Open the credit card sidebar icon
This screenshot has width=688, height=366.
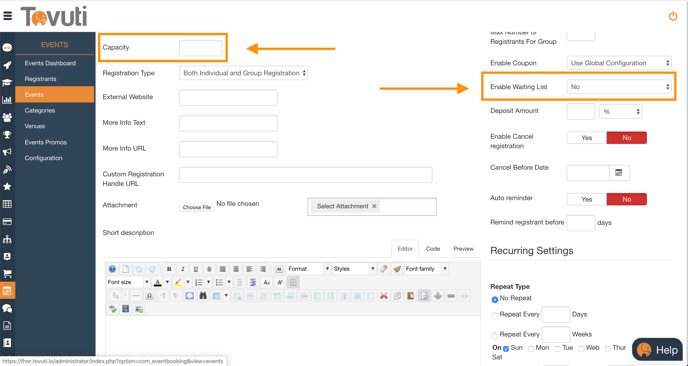tap(7, 222)
